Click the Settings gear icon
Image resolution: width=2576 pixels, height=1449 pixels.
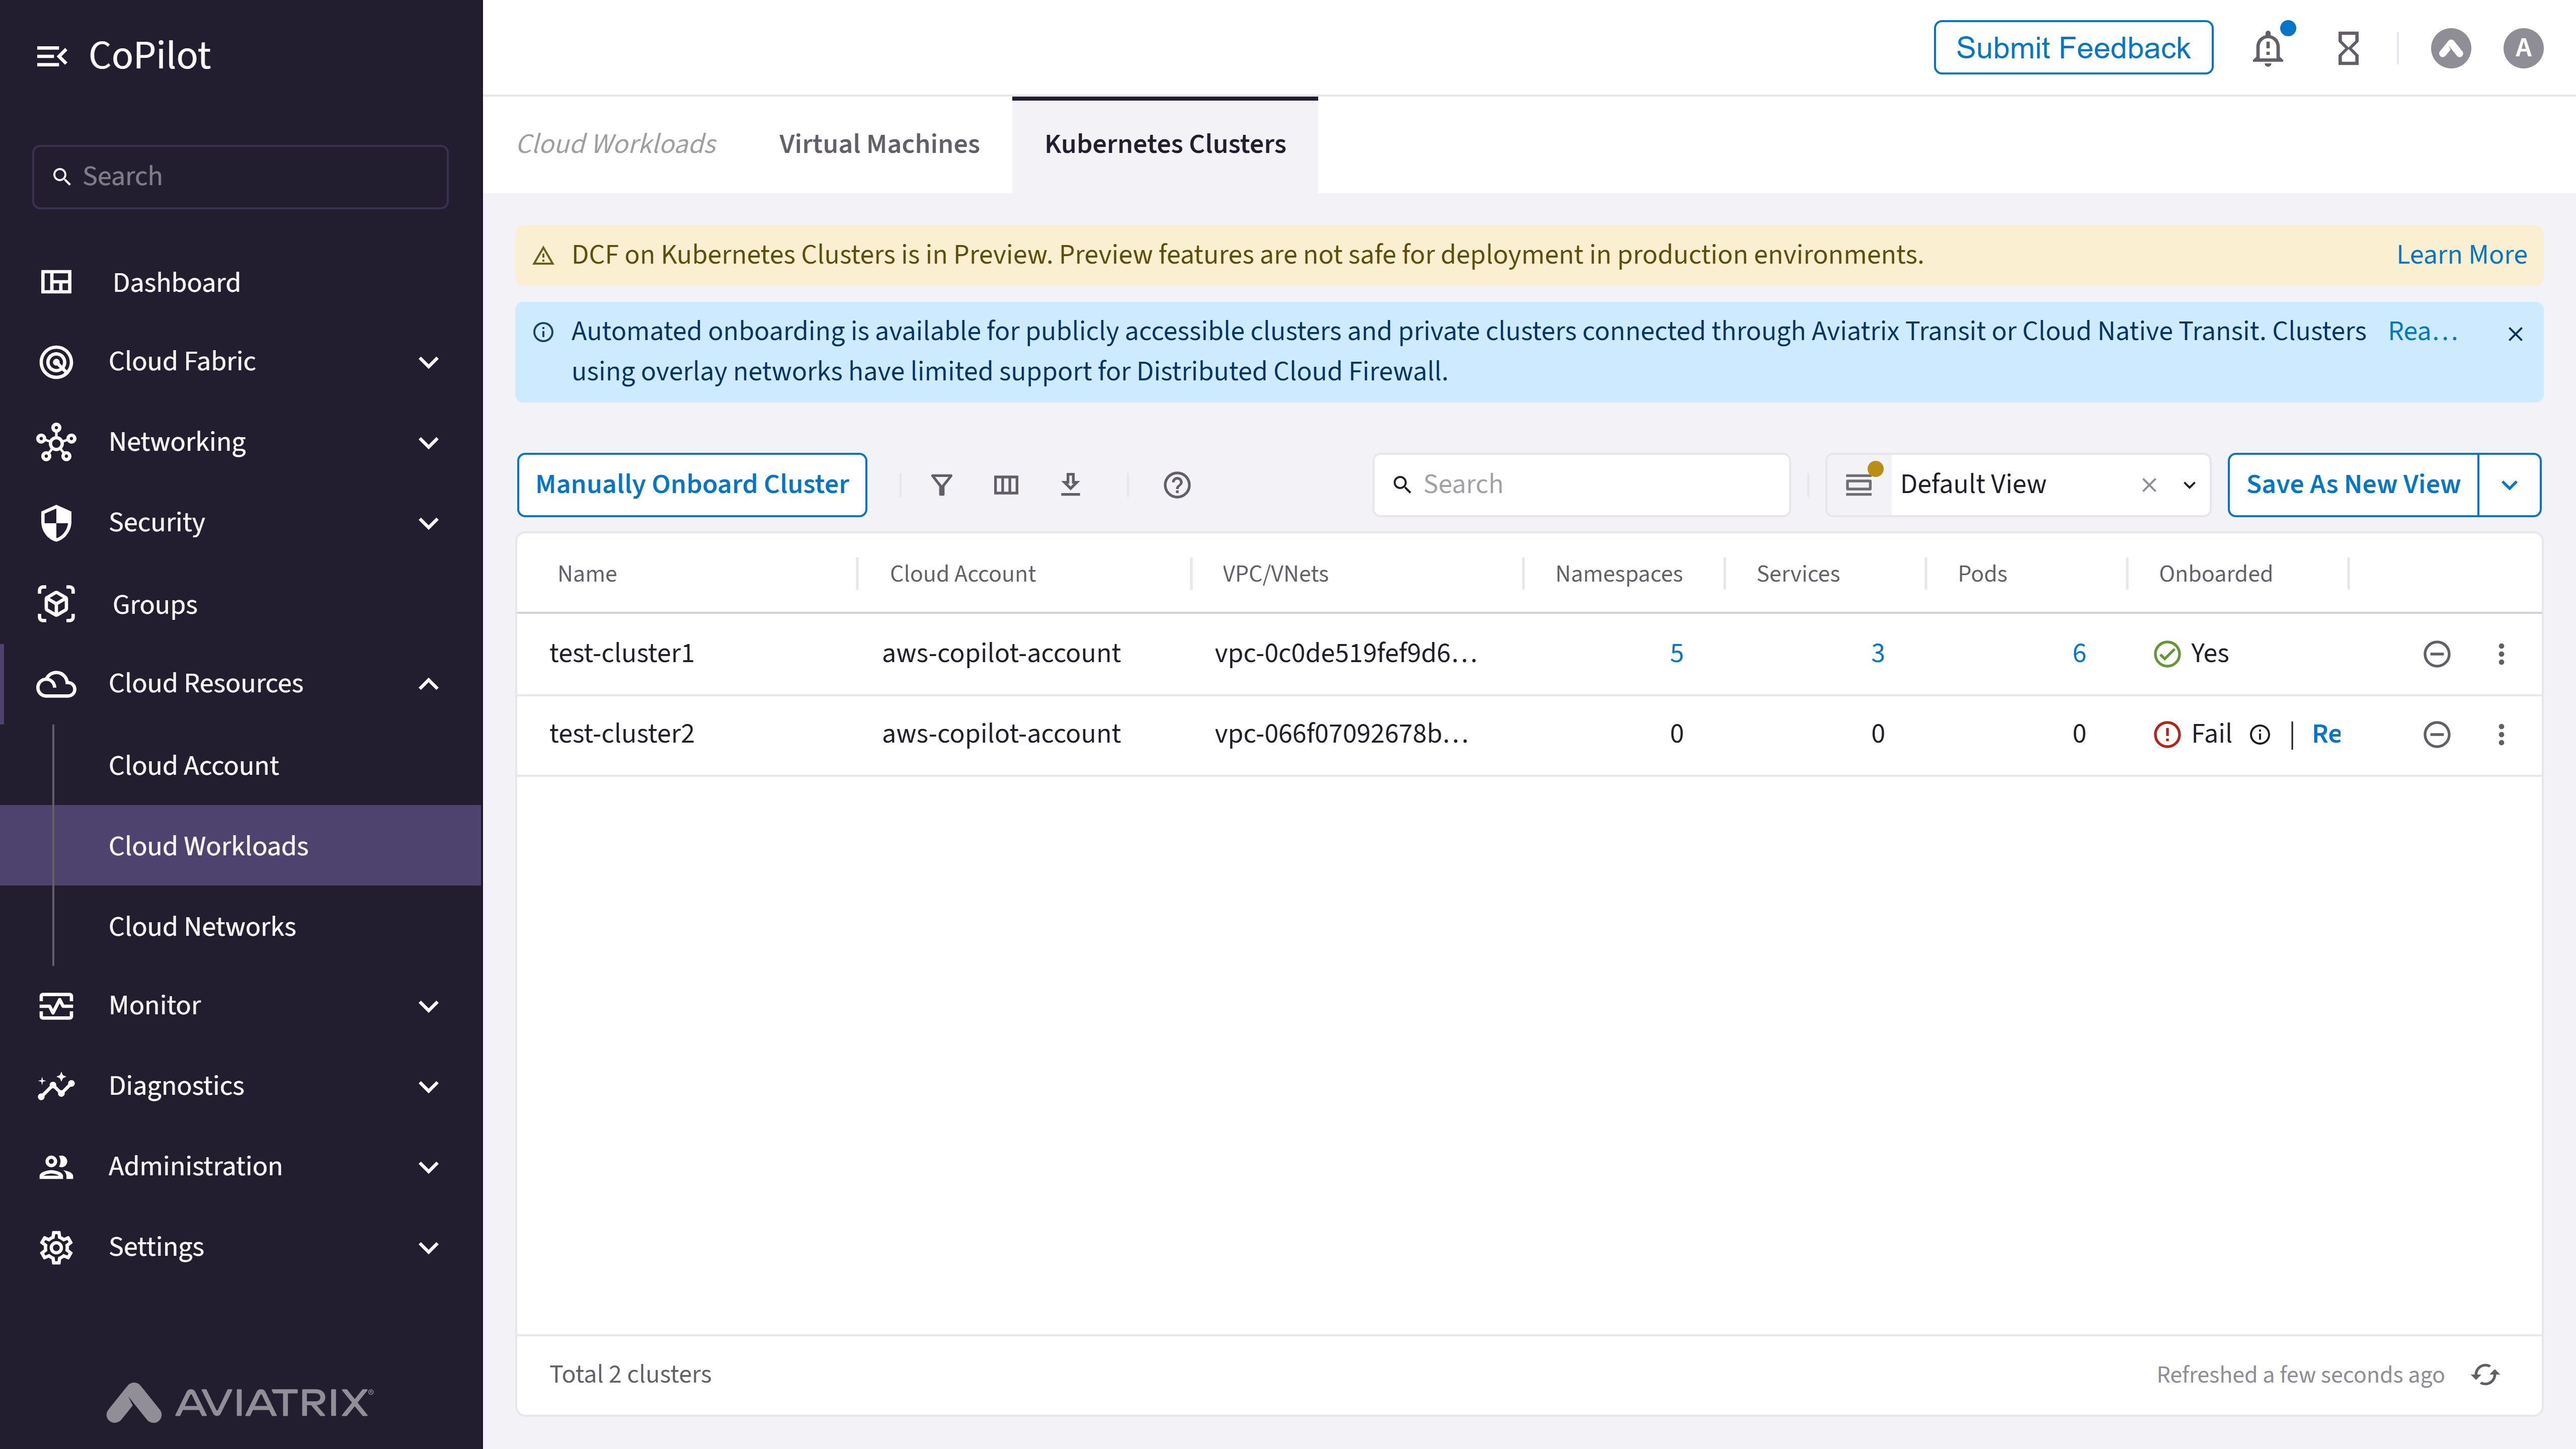pyautogui.click(x=56, y=1248)
